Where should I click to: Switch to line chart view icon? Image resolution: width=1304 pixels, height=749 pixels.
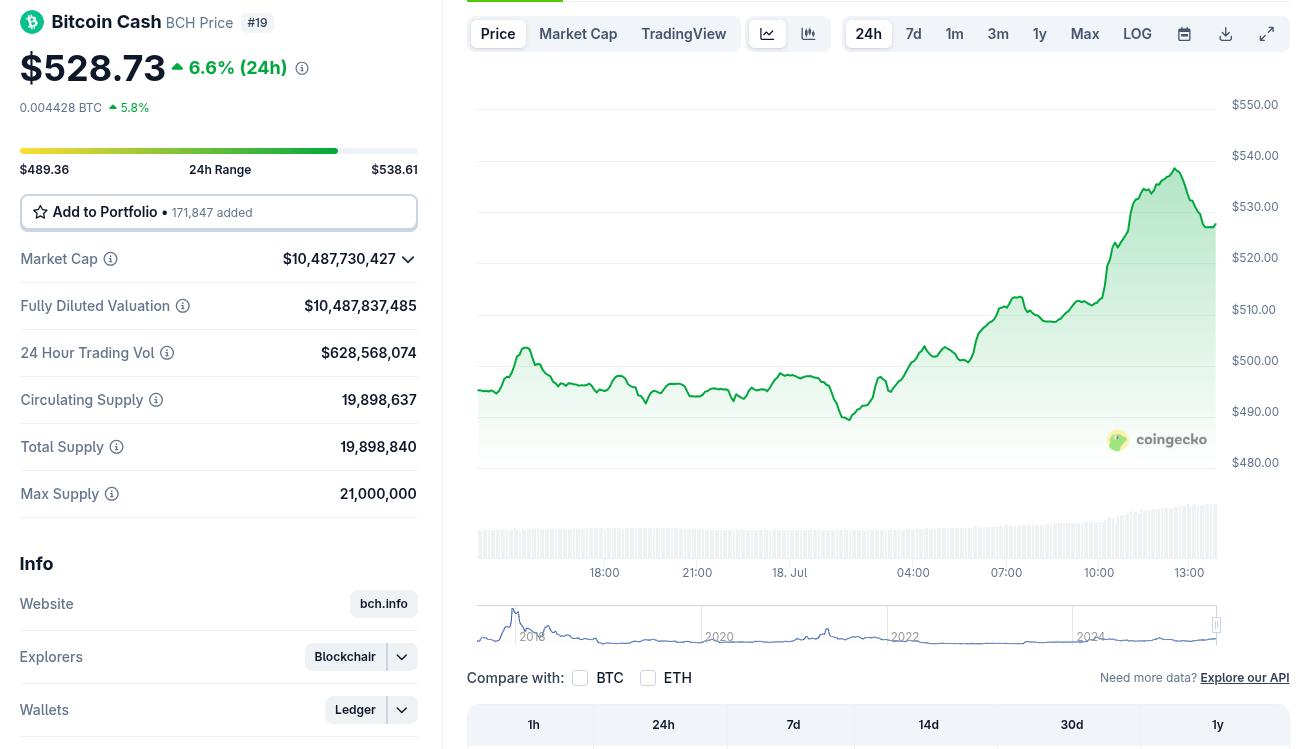767,34
